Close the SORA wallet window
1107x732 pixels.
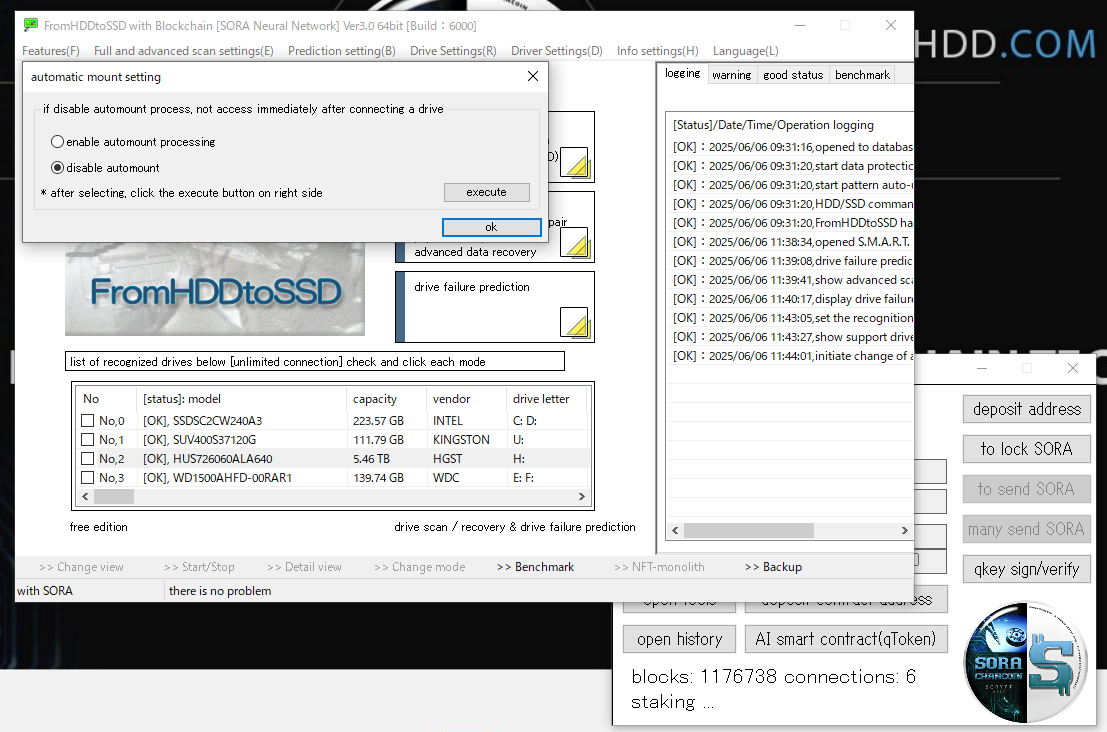tap(1073, 368)
